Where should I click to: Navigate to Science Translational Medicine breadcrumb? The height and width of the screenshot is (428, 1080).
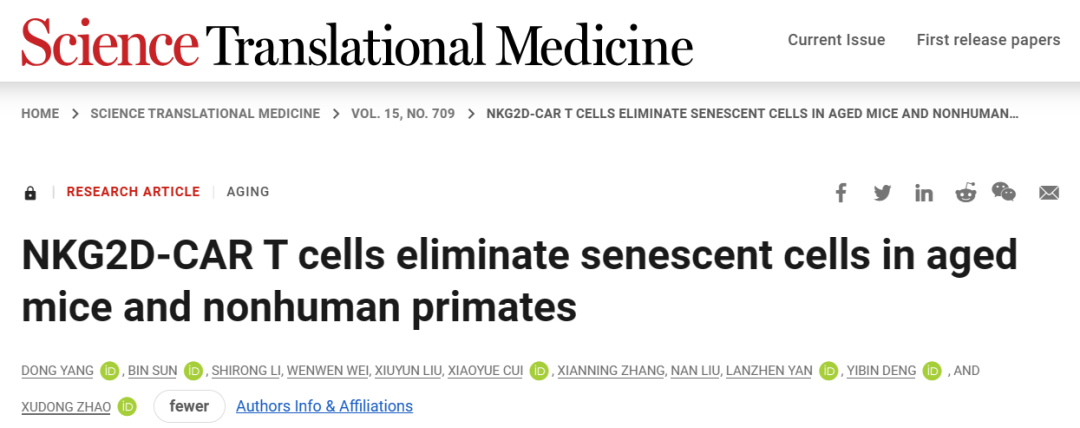click(x=205, y=113)
